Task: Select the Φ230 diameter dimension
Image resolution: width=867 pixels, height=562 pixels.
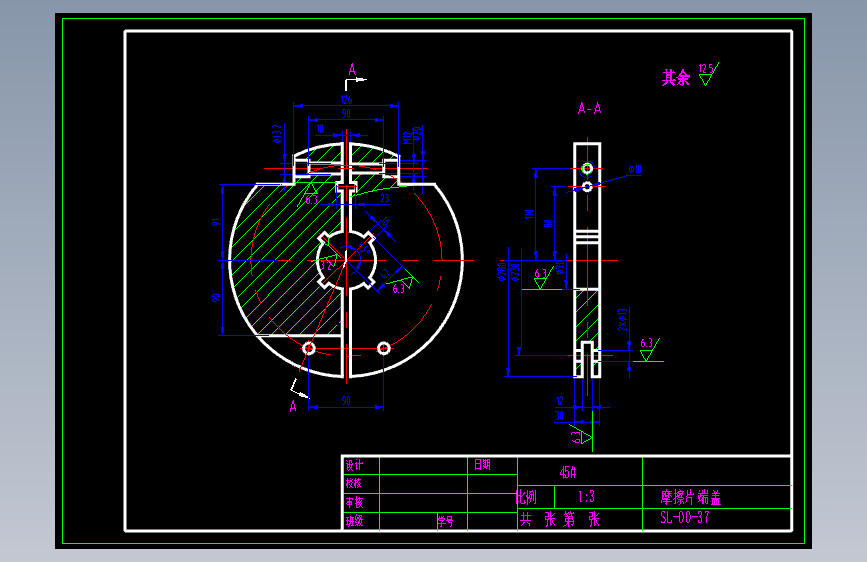Action: tap(516, 272)
